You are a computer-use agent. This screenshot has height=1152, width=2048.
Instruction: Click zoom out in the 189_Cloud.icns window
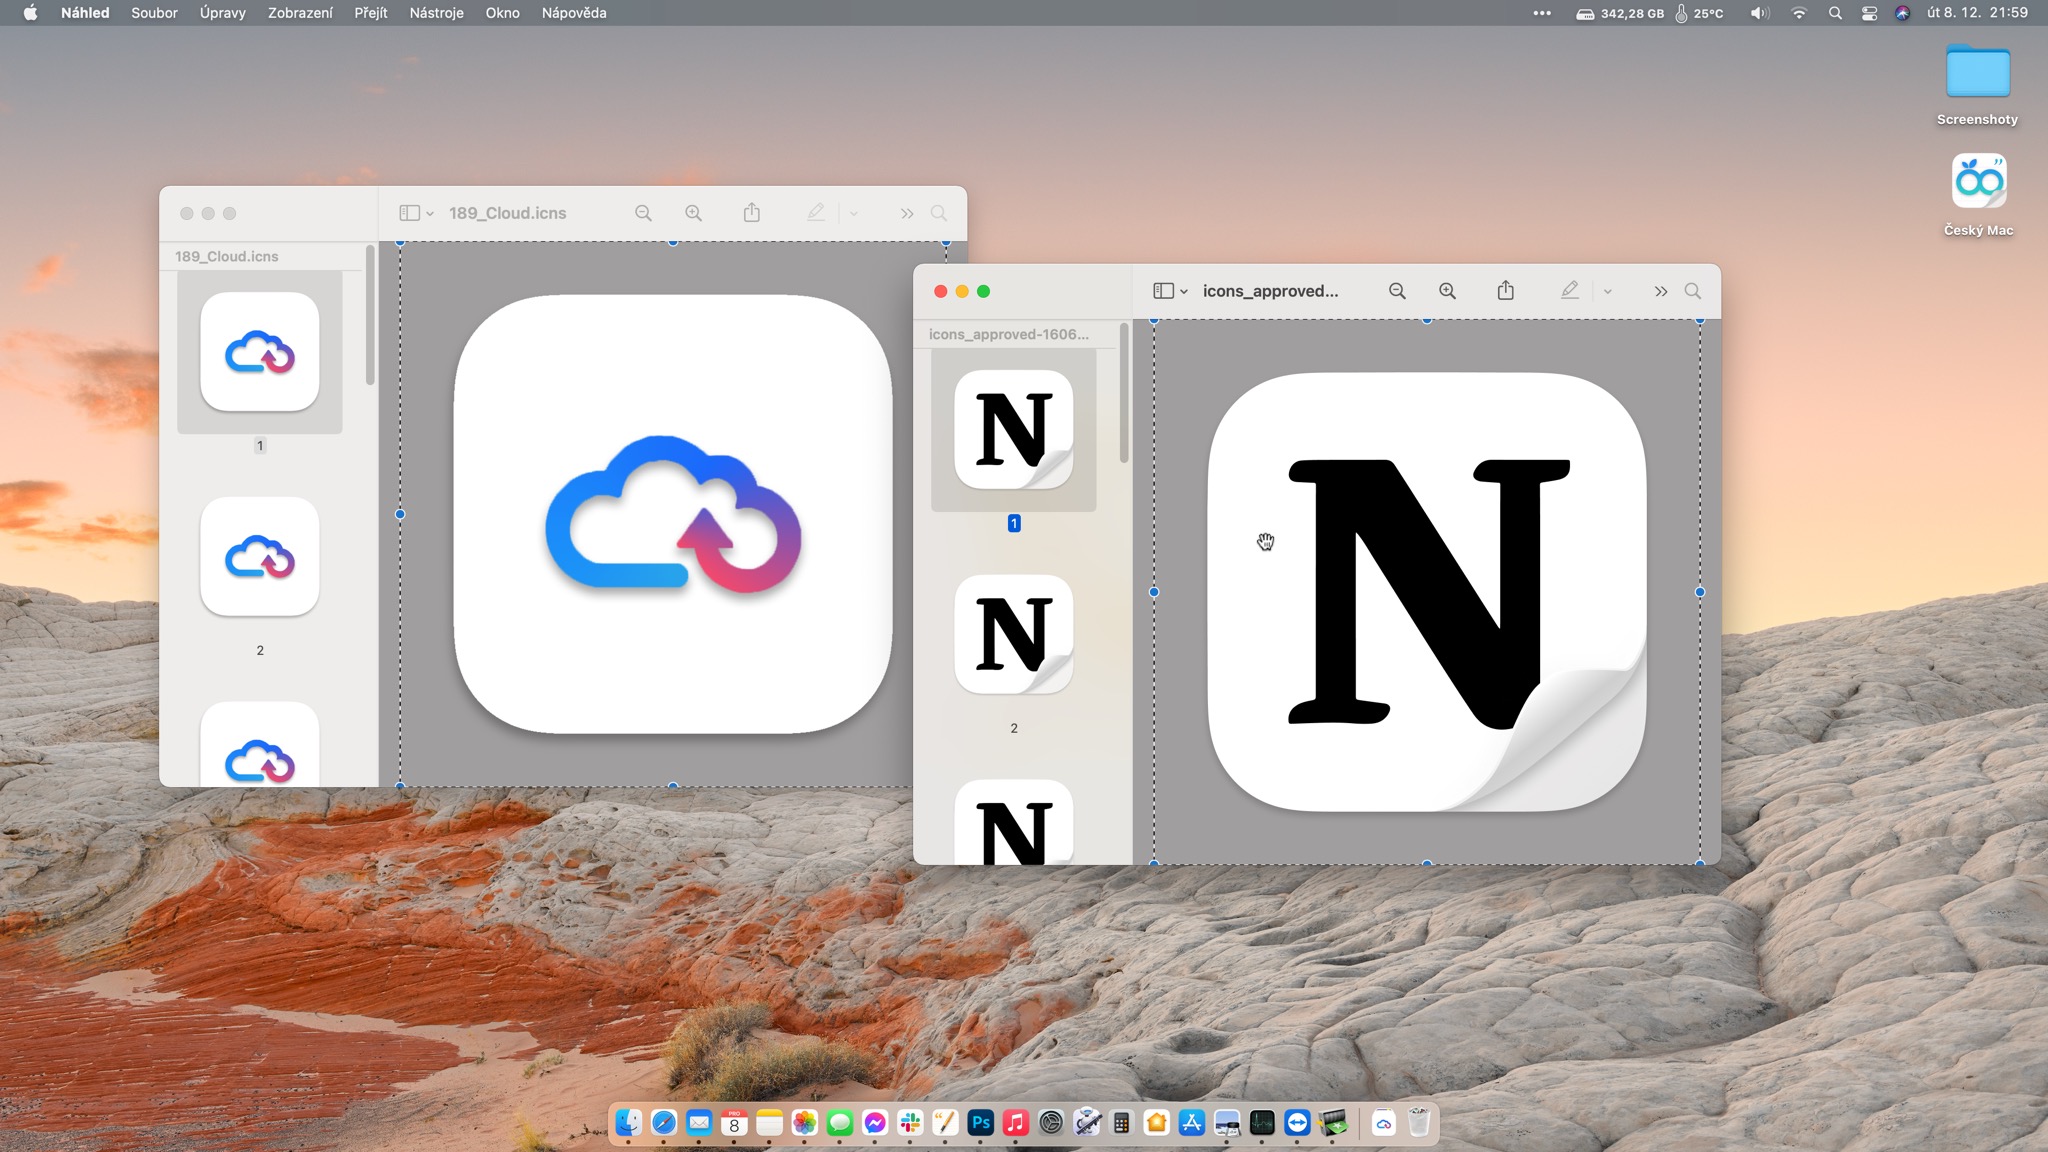tap(643, 213)
